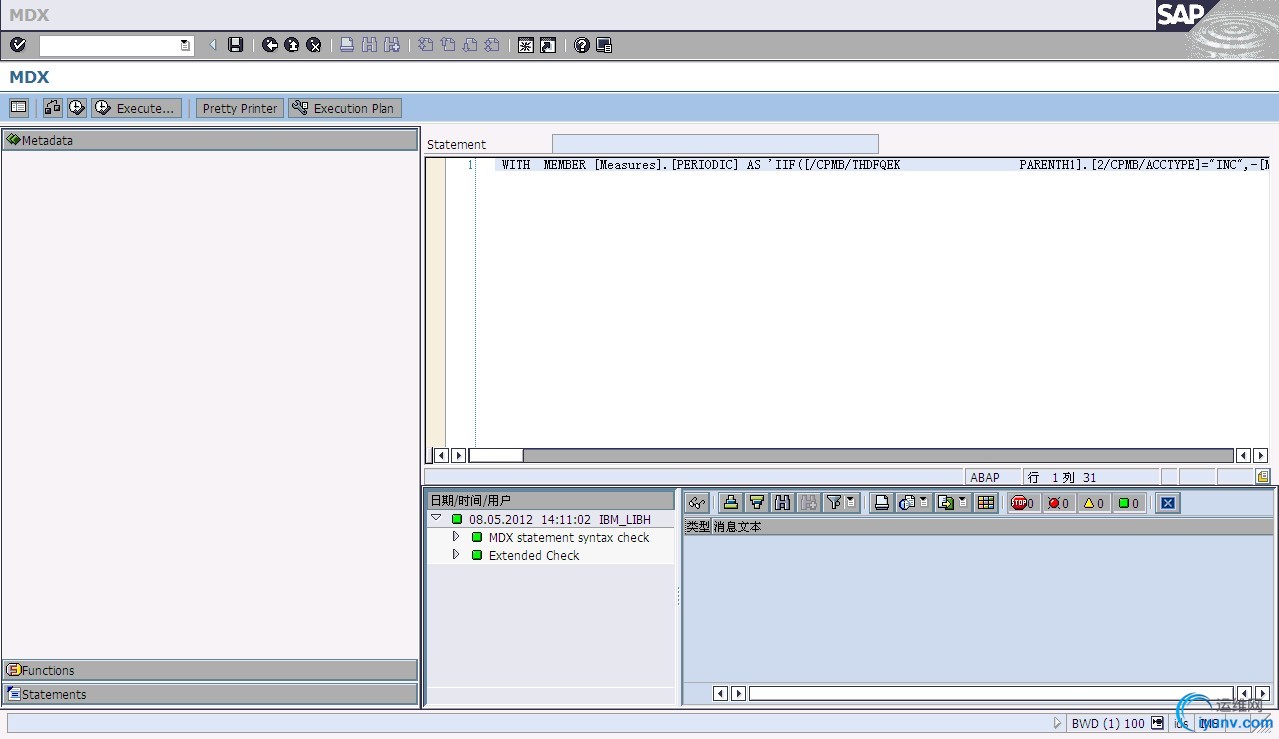Click the green checkmark Enter icon
Screen dimensions: 1279x739
pos(18,45)
